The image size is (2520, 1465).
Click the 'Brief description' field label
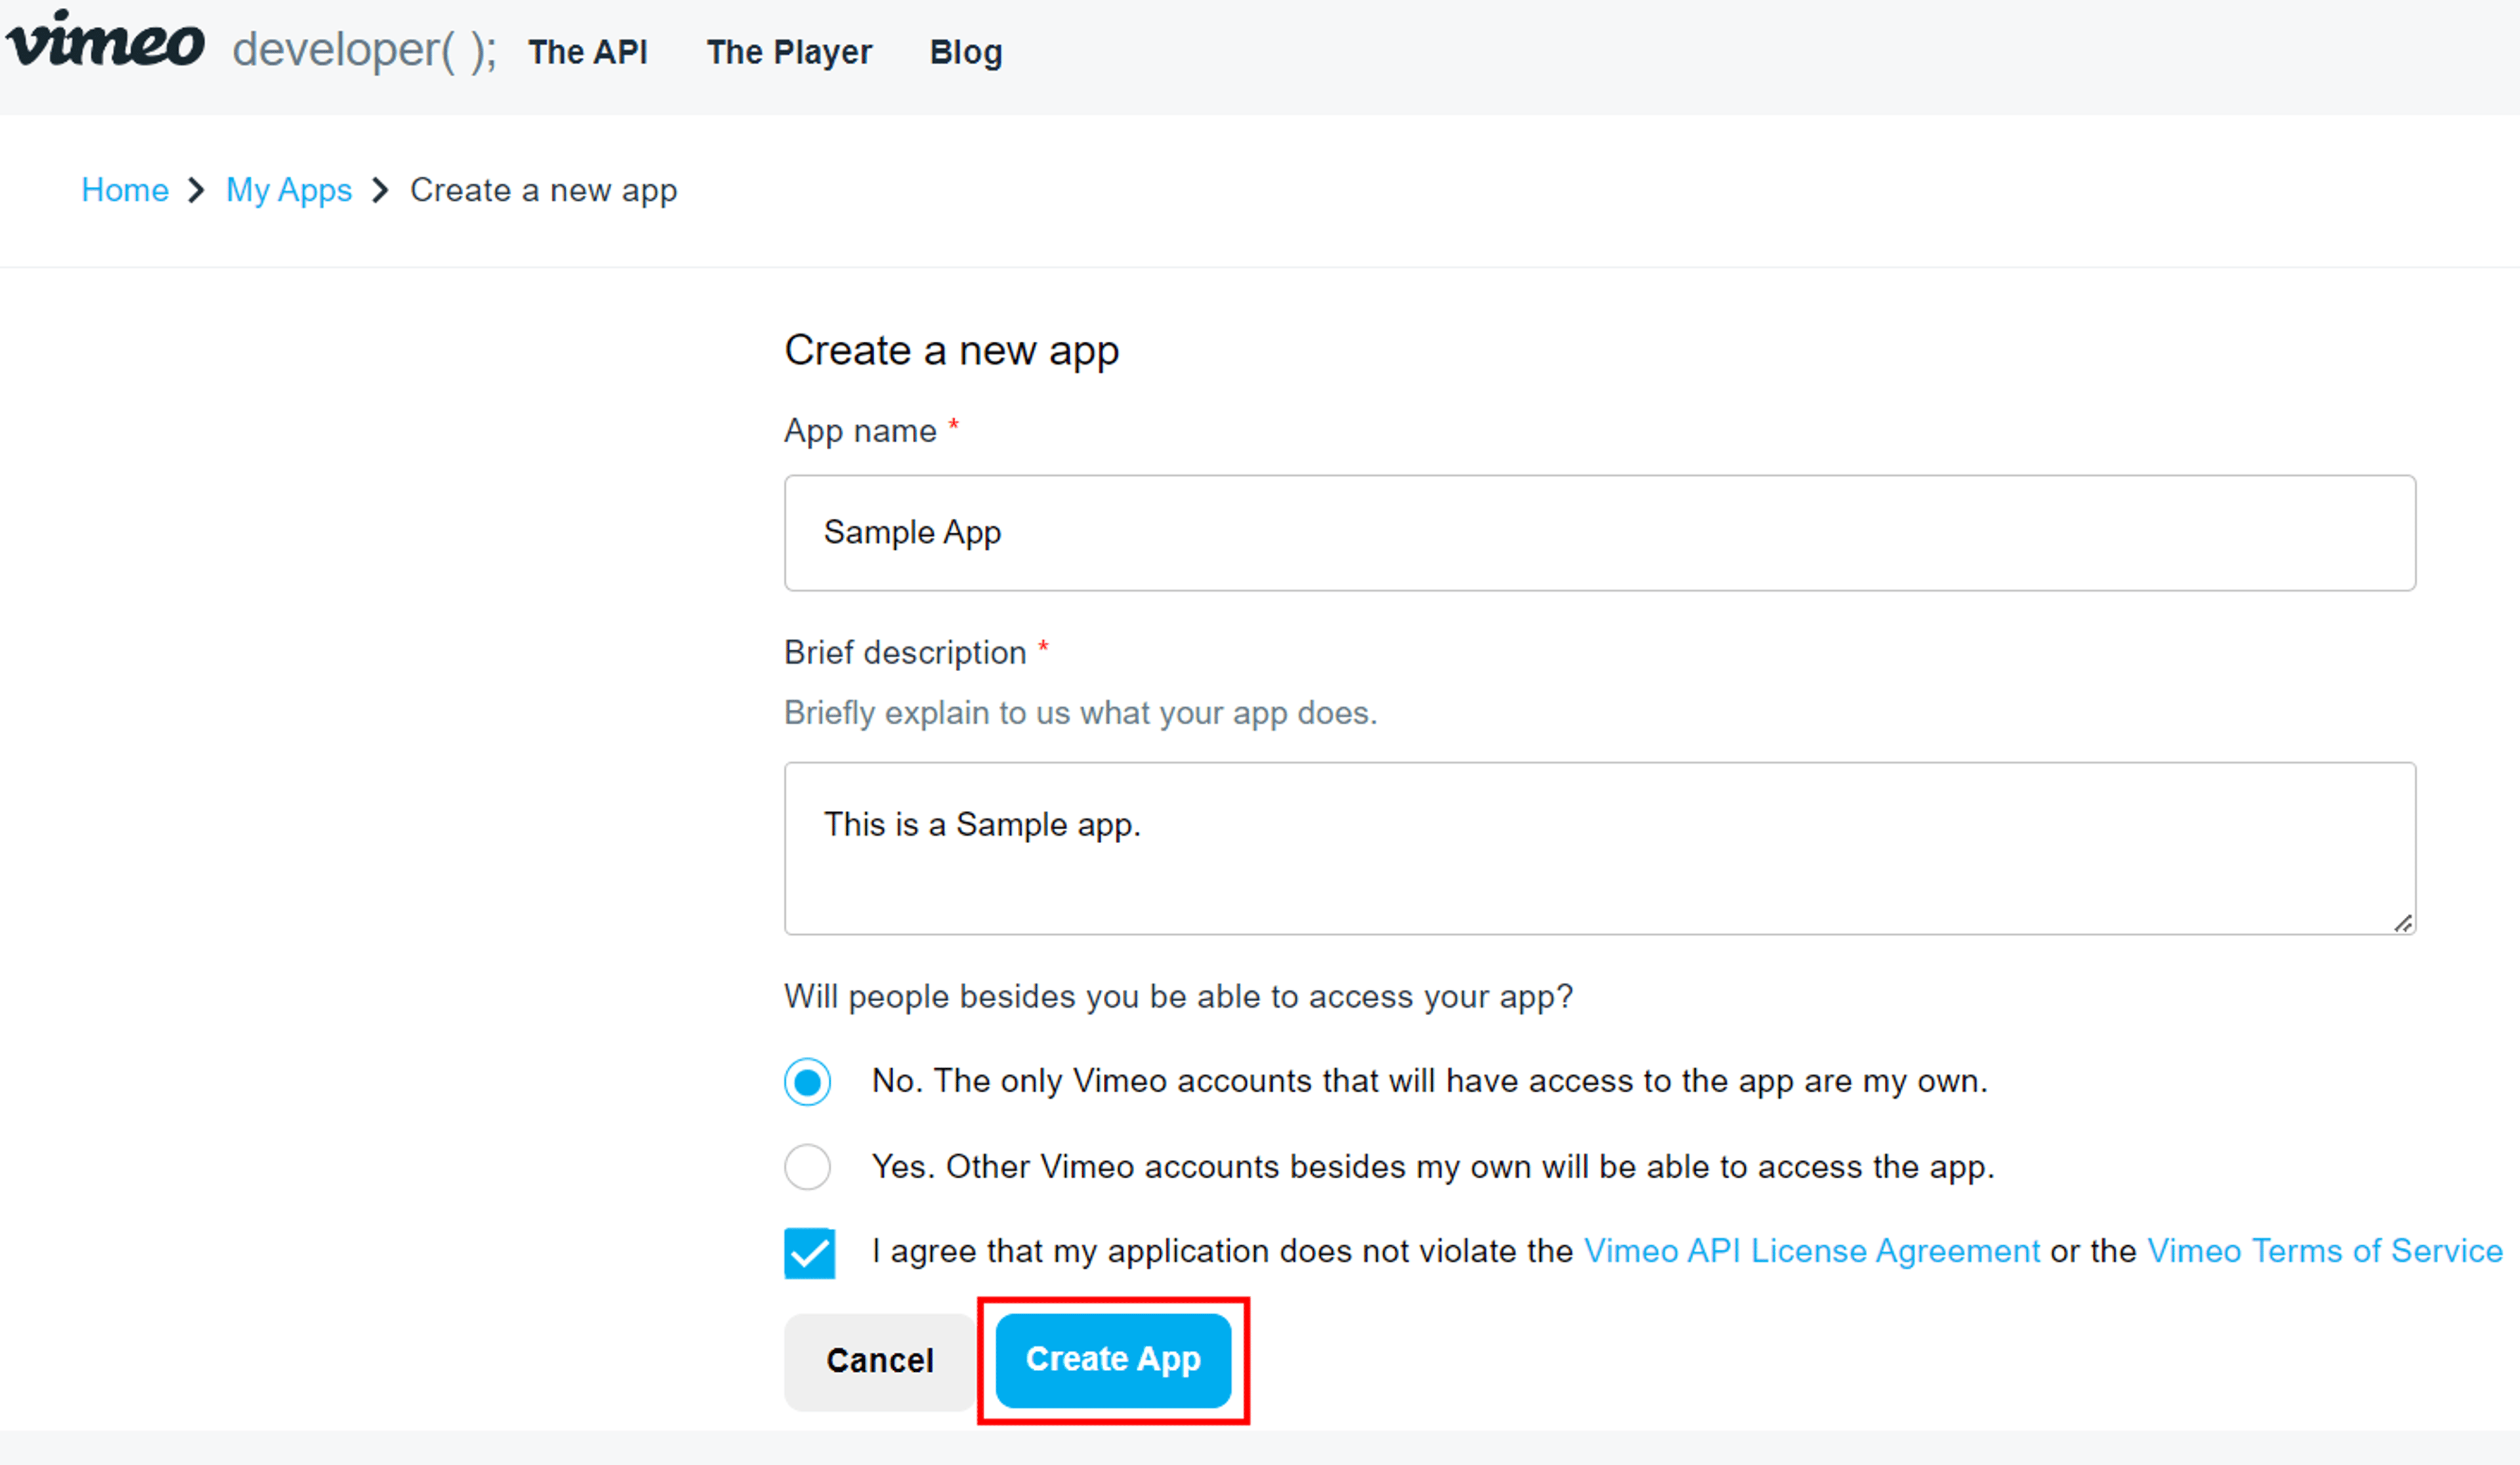click(x=906, y=653)
